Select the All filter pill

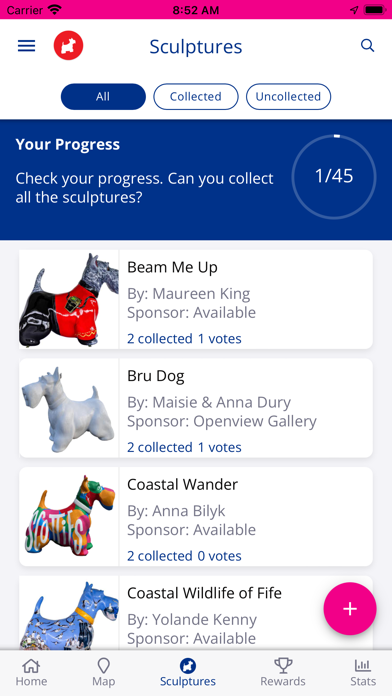pyautogui.click(x=103, y=96)
